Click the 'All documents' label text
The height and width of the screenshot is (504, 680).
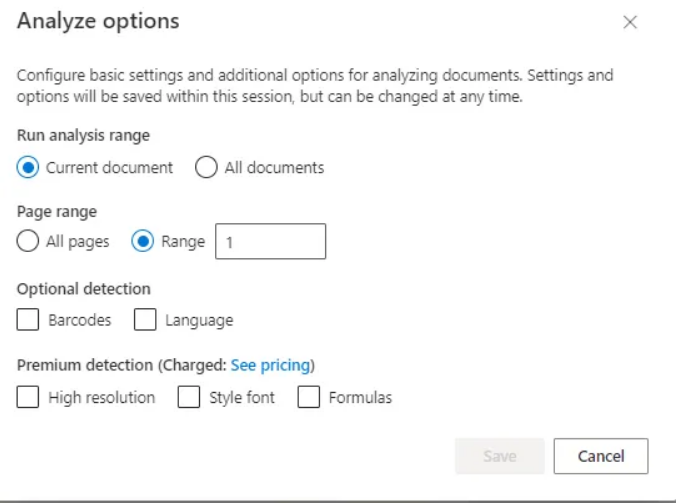pyautogui.click(x=274, y=168)
